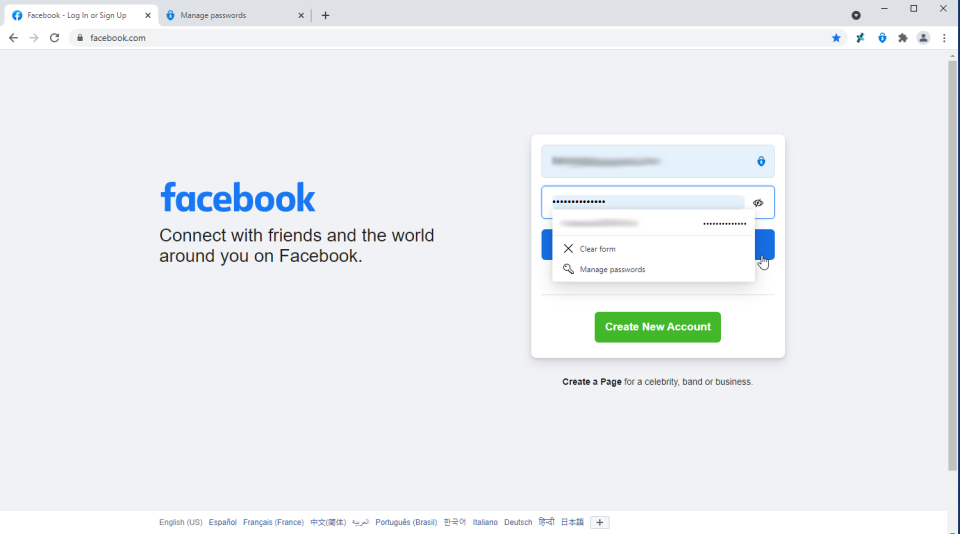
Task: Minimize the browser window
Action: click(884, 9)
